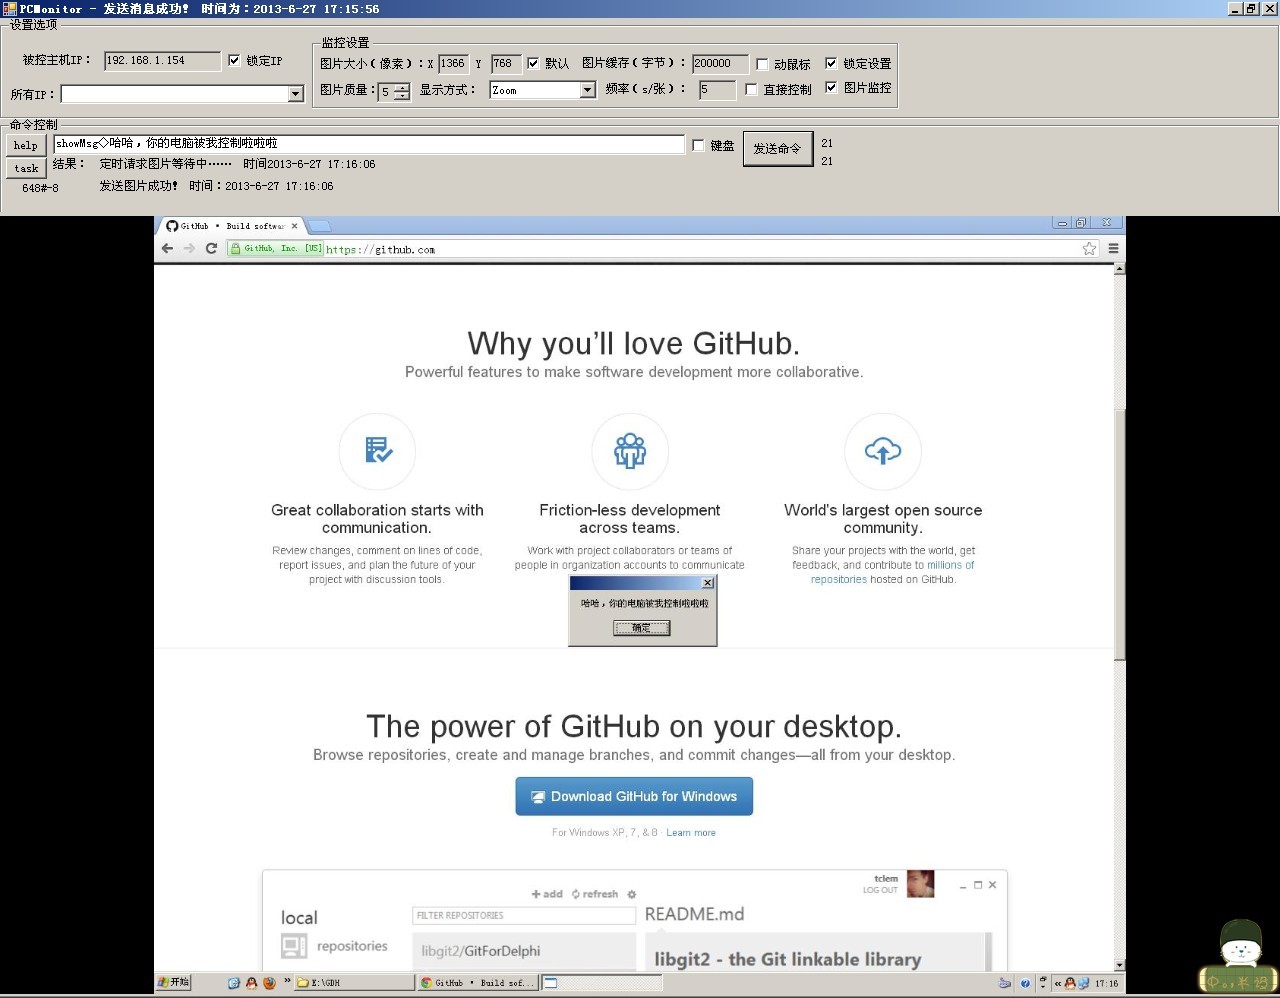This screenshot has height=998, width=1280.
Task: Click the image height Y field
Action: [506, 64]
